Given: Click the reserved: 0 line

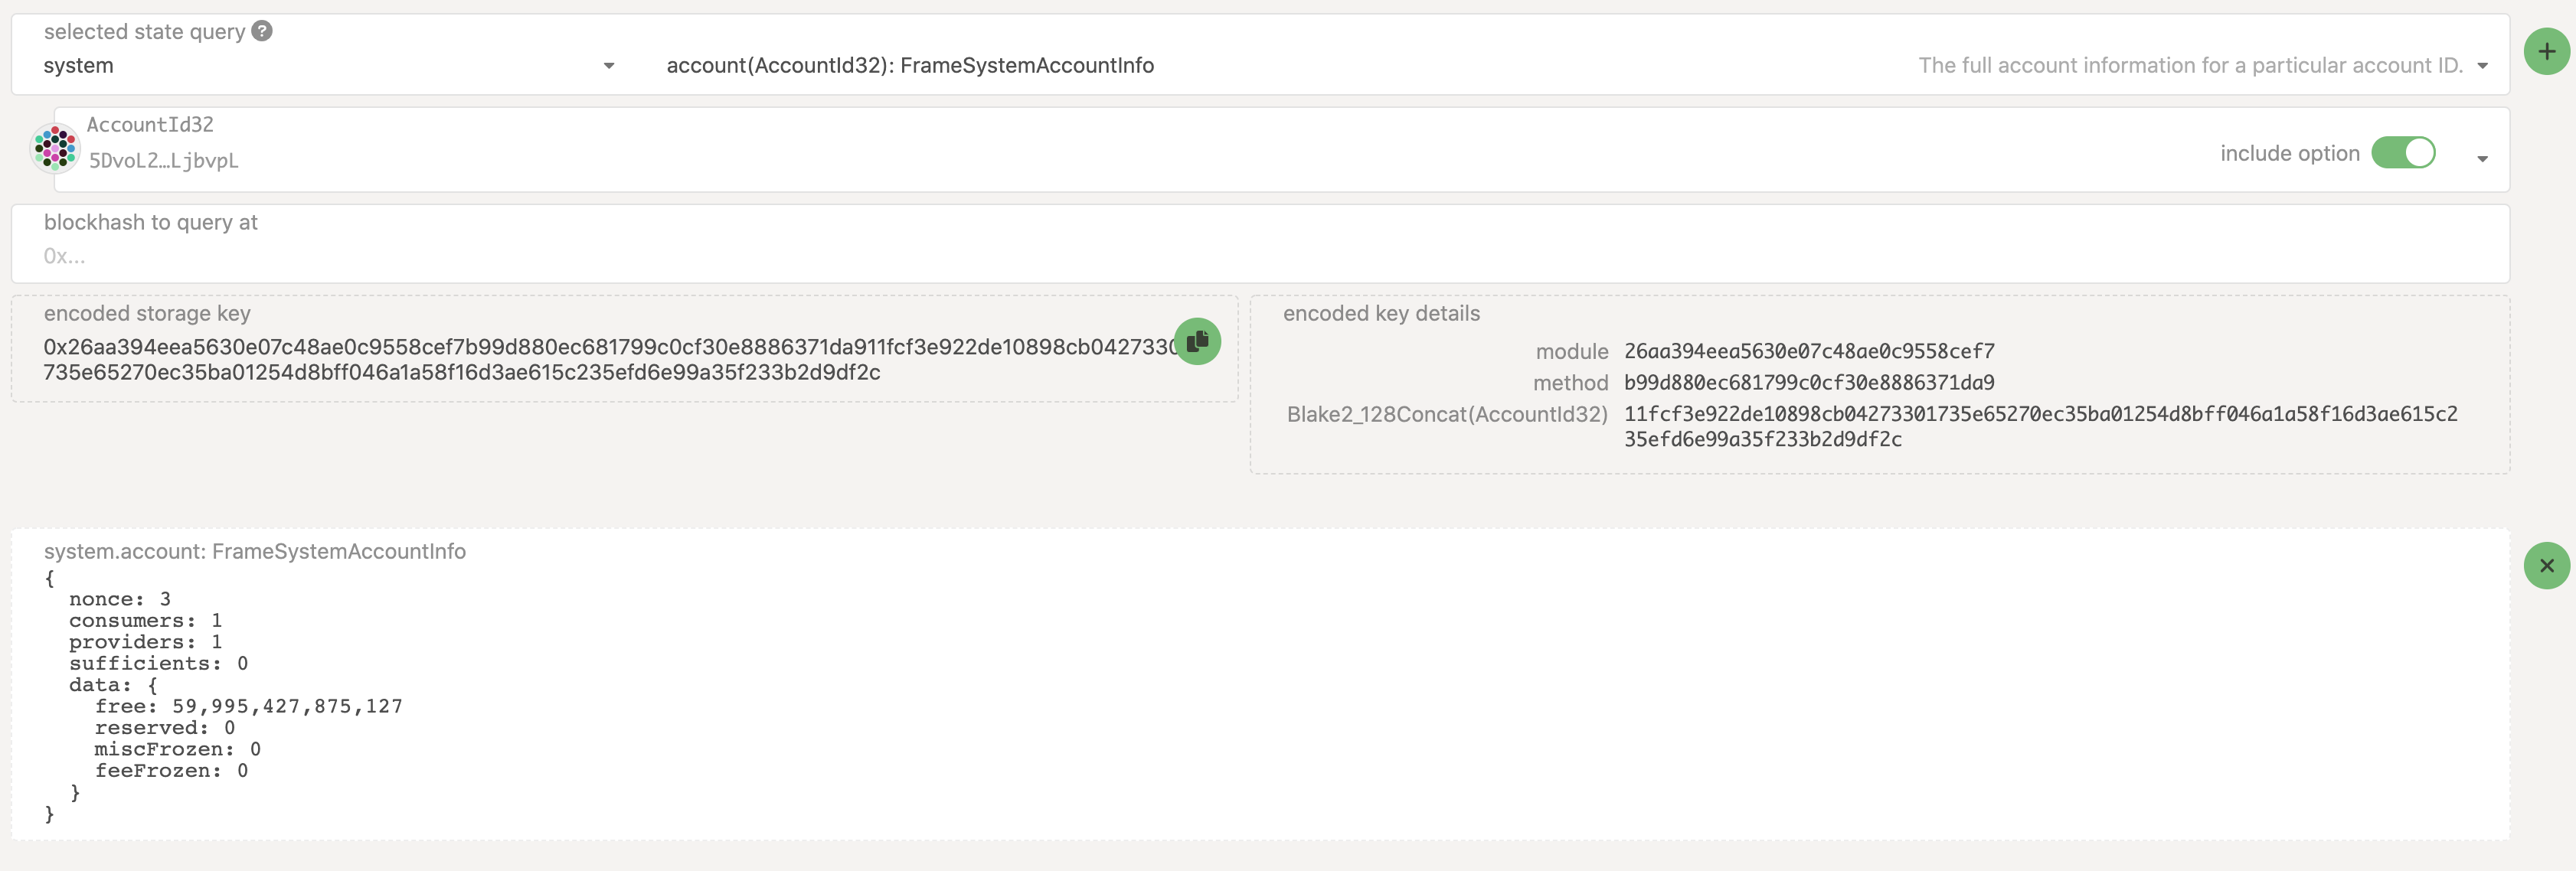Looking at the screenshot, I should pyautogui.click(x=165, y=728).
